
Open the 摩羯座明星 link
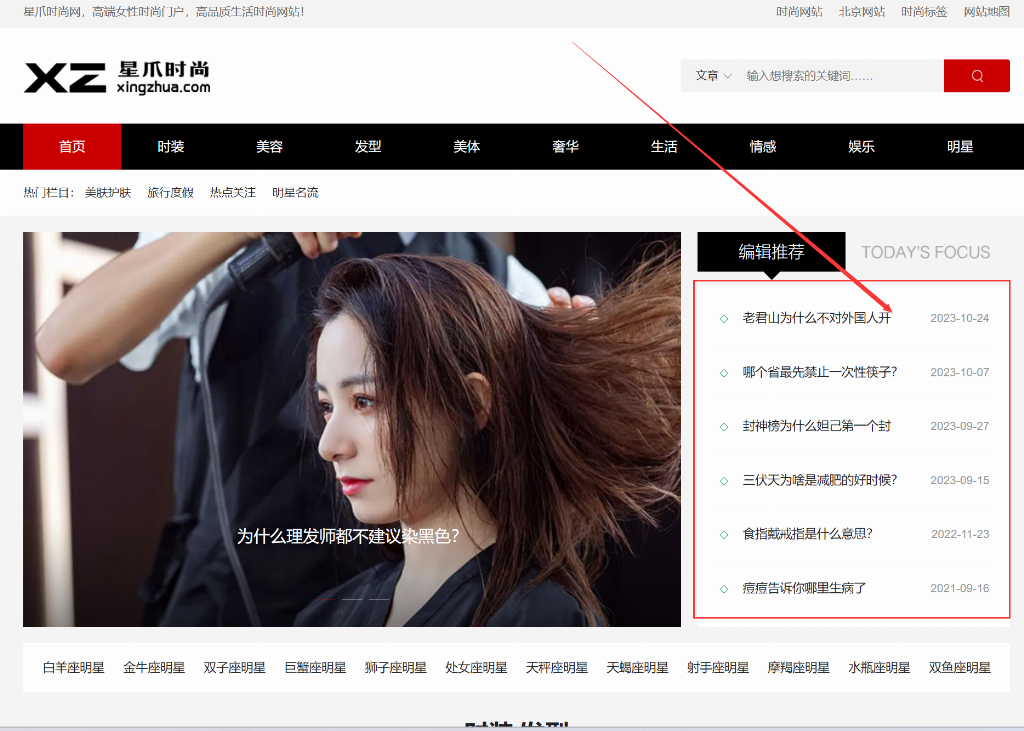pos(799,668)
